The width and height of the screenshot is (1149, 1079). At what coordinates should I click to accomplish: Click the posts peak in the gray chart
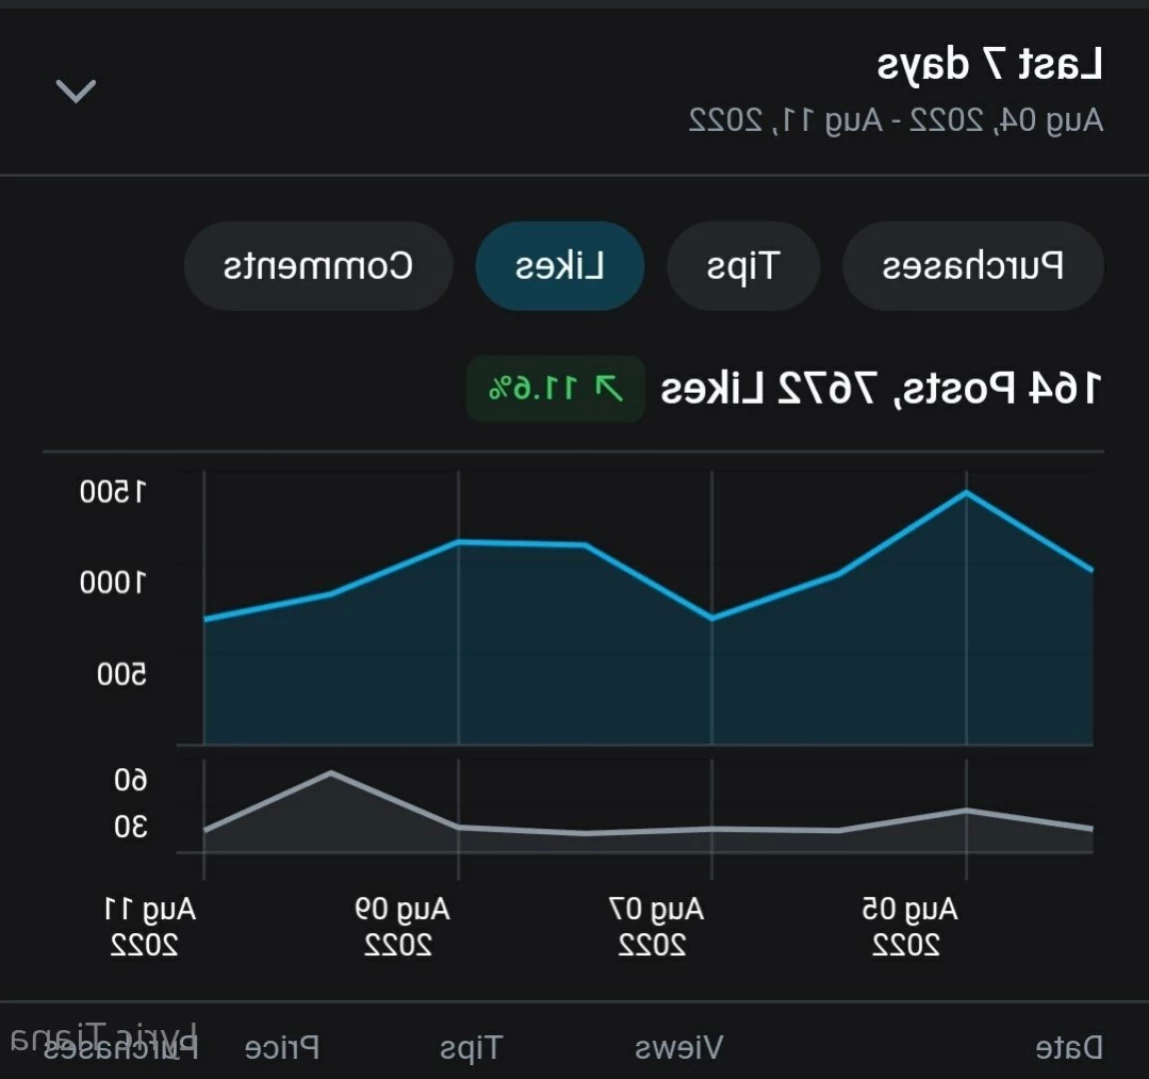331,772
